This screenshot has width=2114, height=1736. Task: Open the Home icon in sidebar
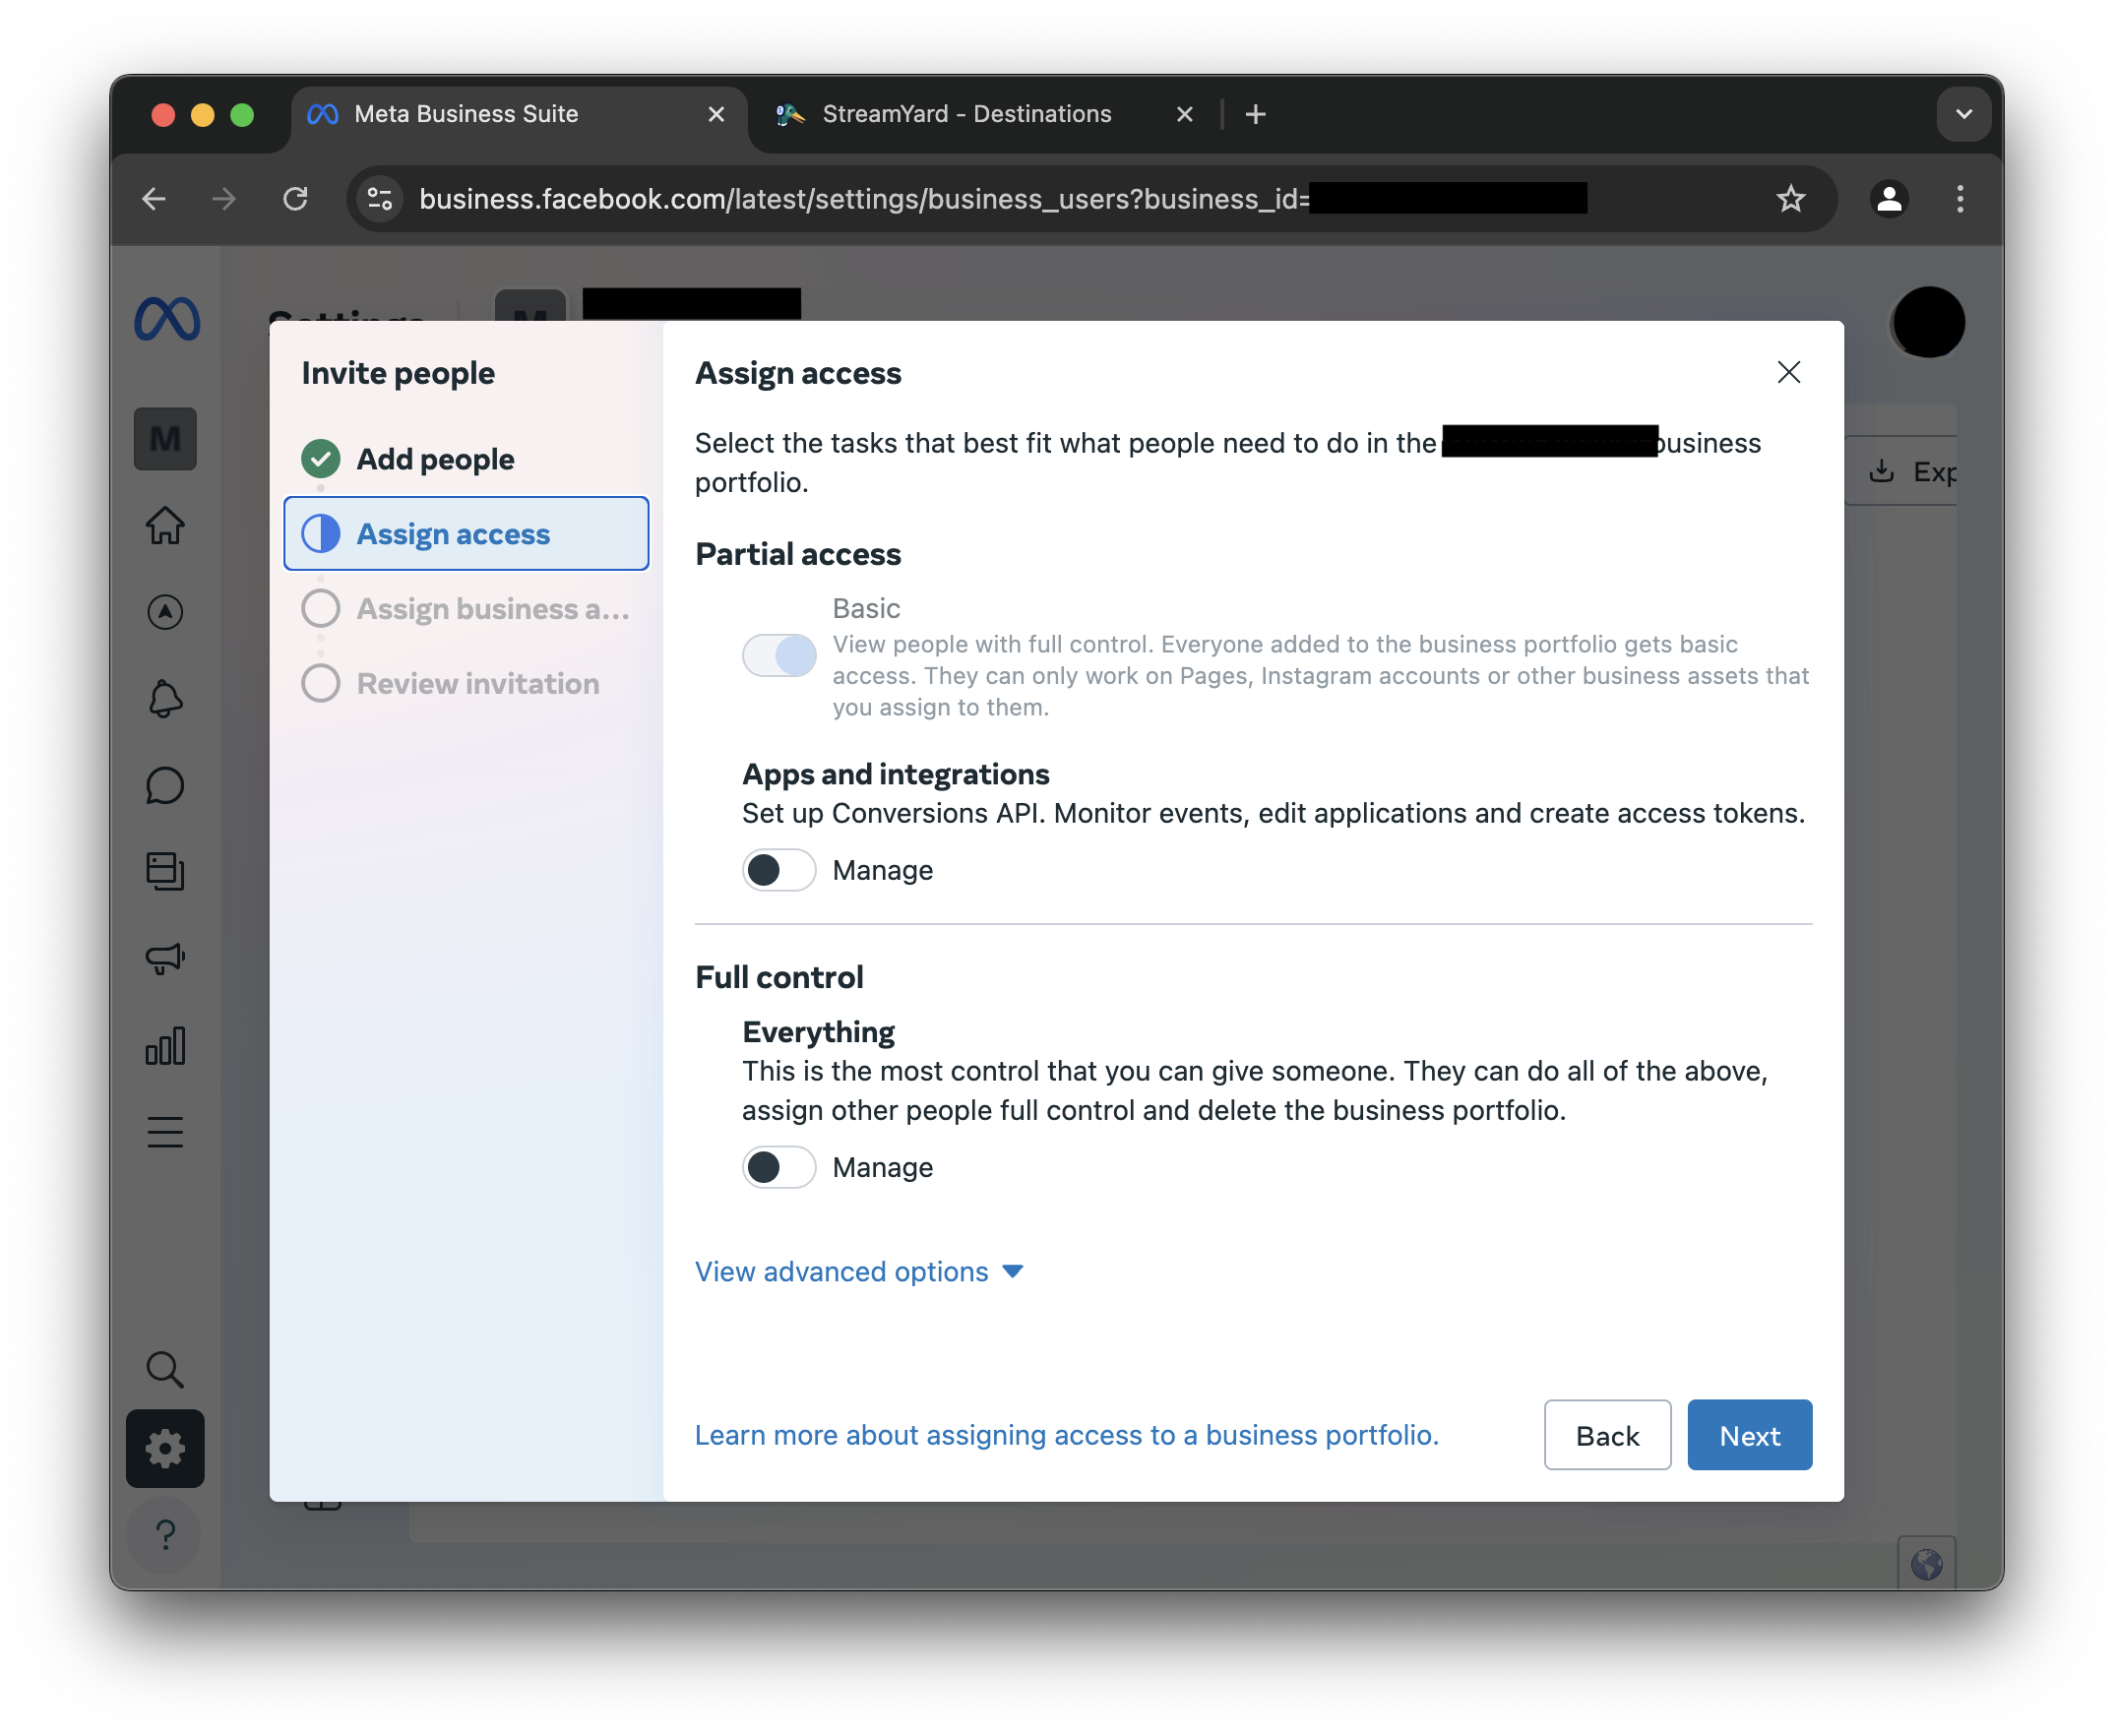(x=165, y=525)
